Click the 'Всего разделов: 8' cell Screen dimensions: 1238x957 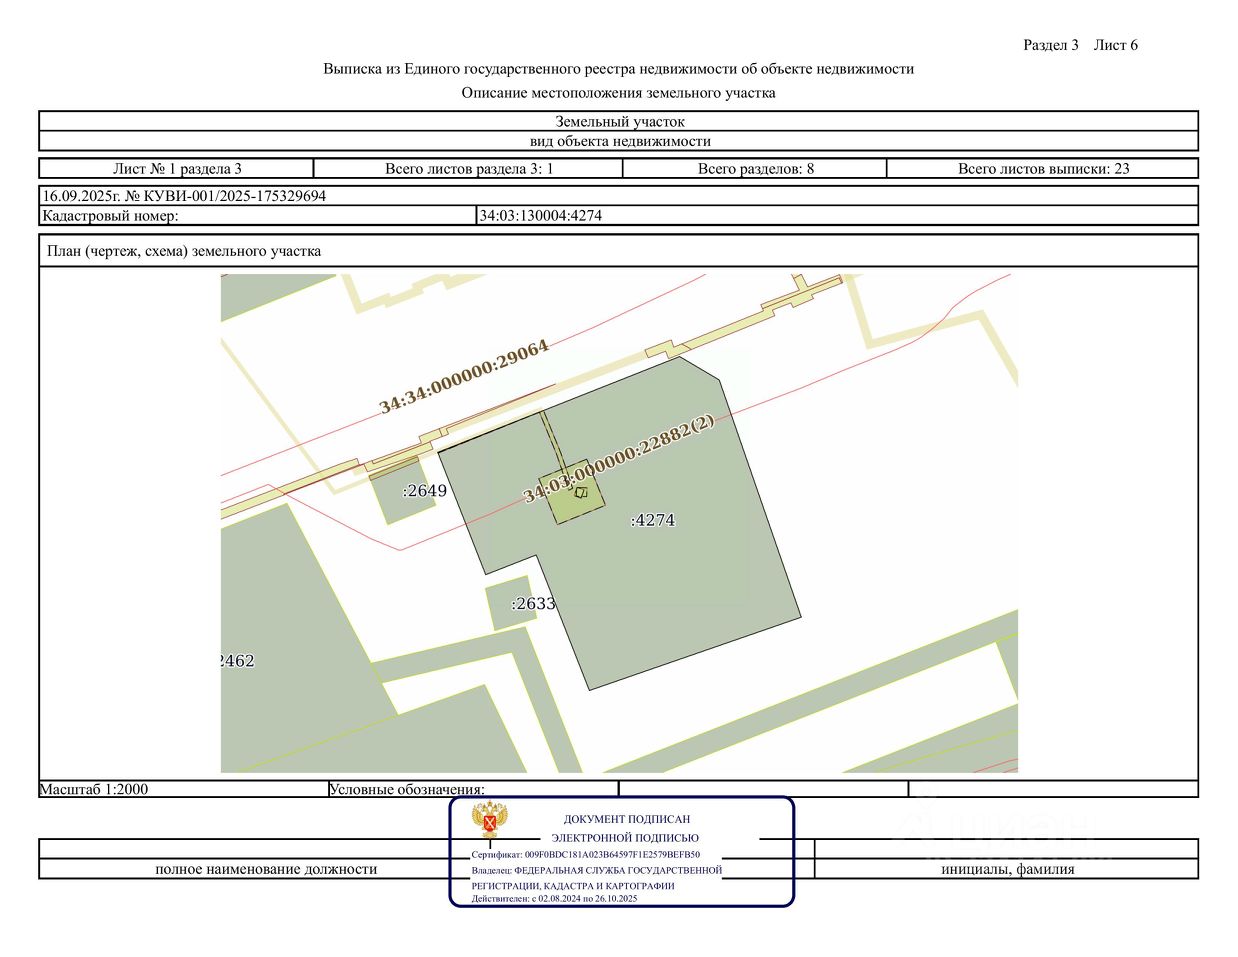click(755, 168)
